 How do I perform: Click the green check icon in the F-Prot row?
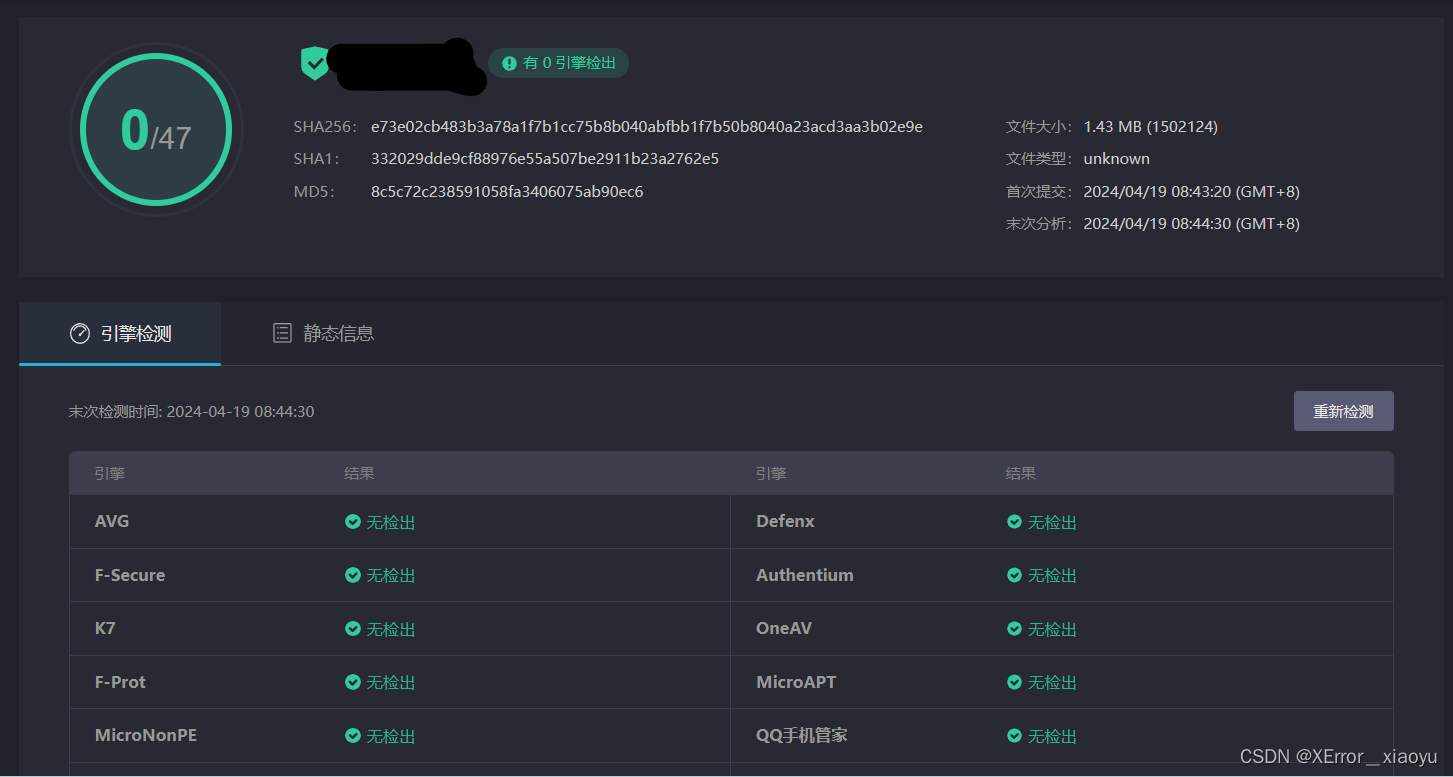point(352,682)
